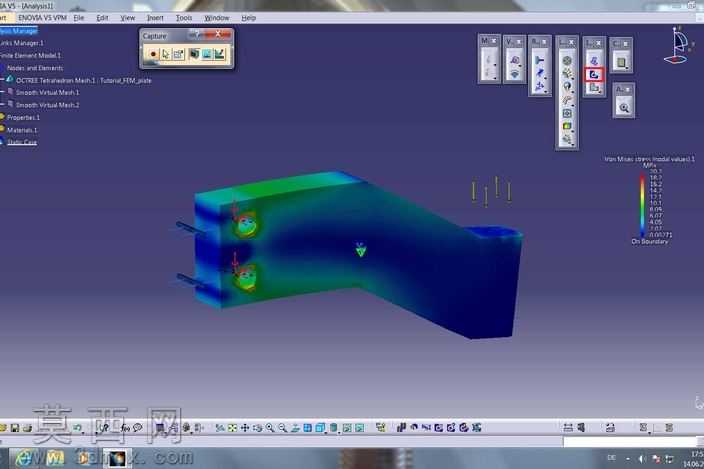
Task: Open the Help menu
Action: (248, 18)
